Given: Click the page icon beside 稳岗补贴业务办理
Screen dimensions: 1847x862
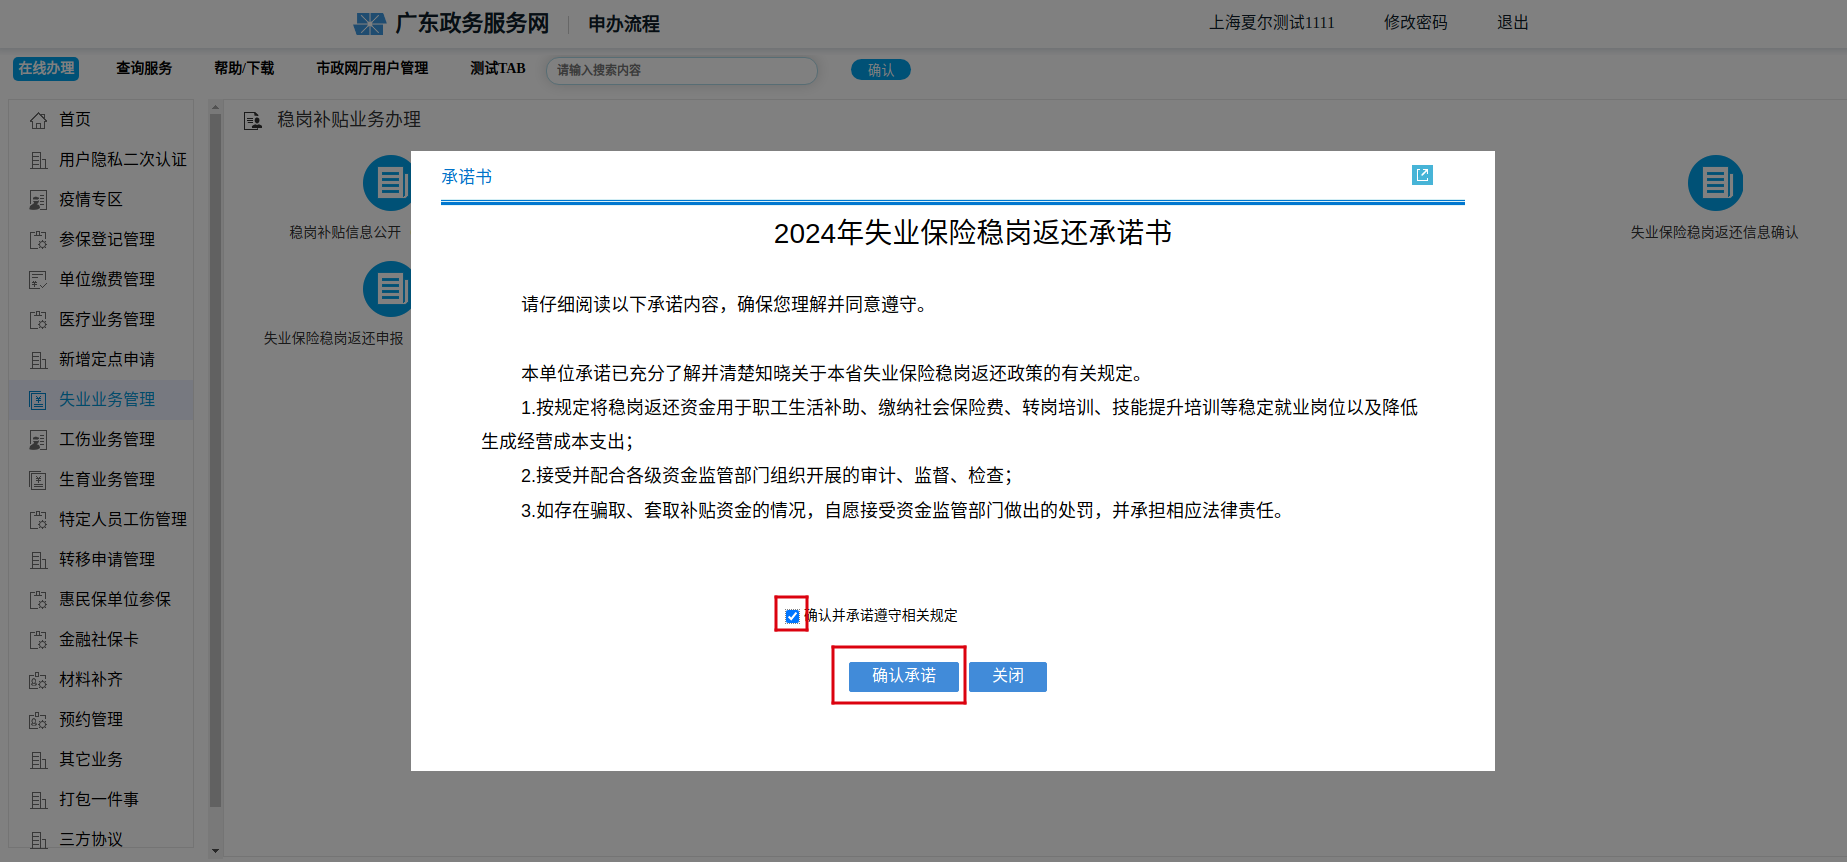Looking at the screenshot, I should tap(253, 121).
